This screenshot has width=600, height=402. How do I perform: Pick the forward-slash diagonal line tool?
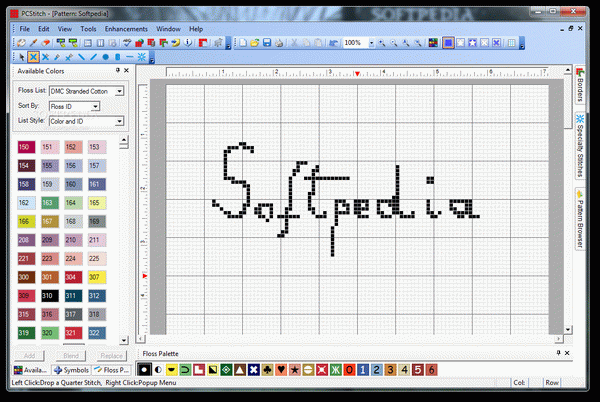pyautogui.click(x=93, y=57)
